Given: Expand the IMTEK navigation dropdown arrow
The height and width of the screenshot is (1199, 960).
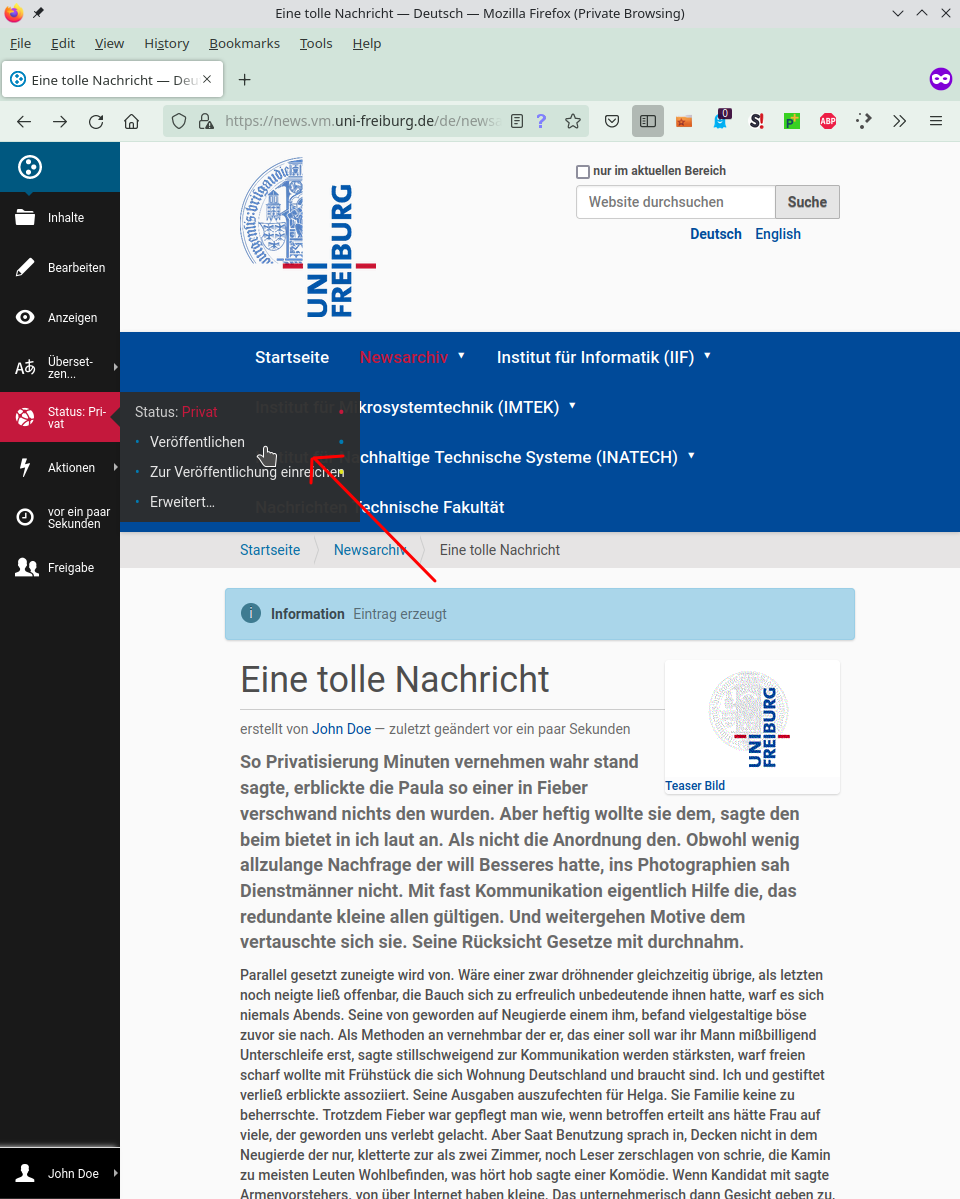Looking at the screenshot, I should point(572,405).
